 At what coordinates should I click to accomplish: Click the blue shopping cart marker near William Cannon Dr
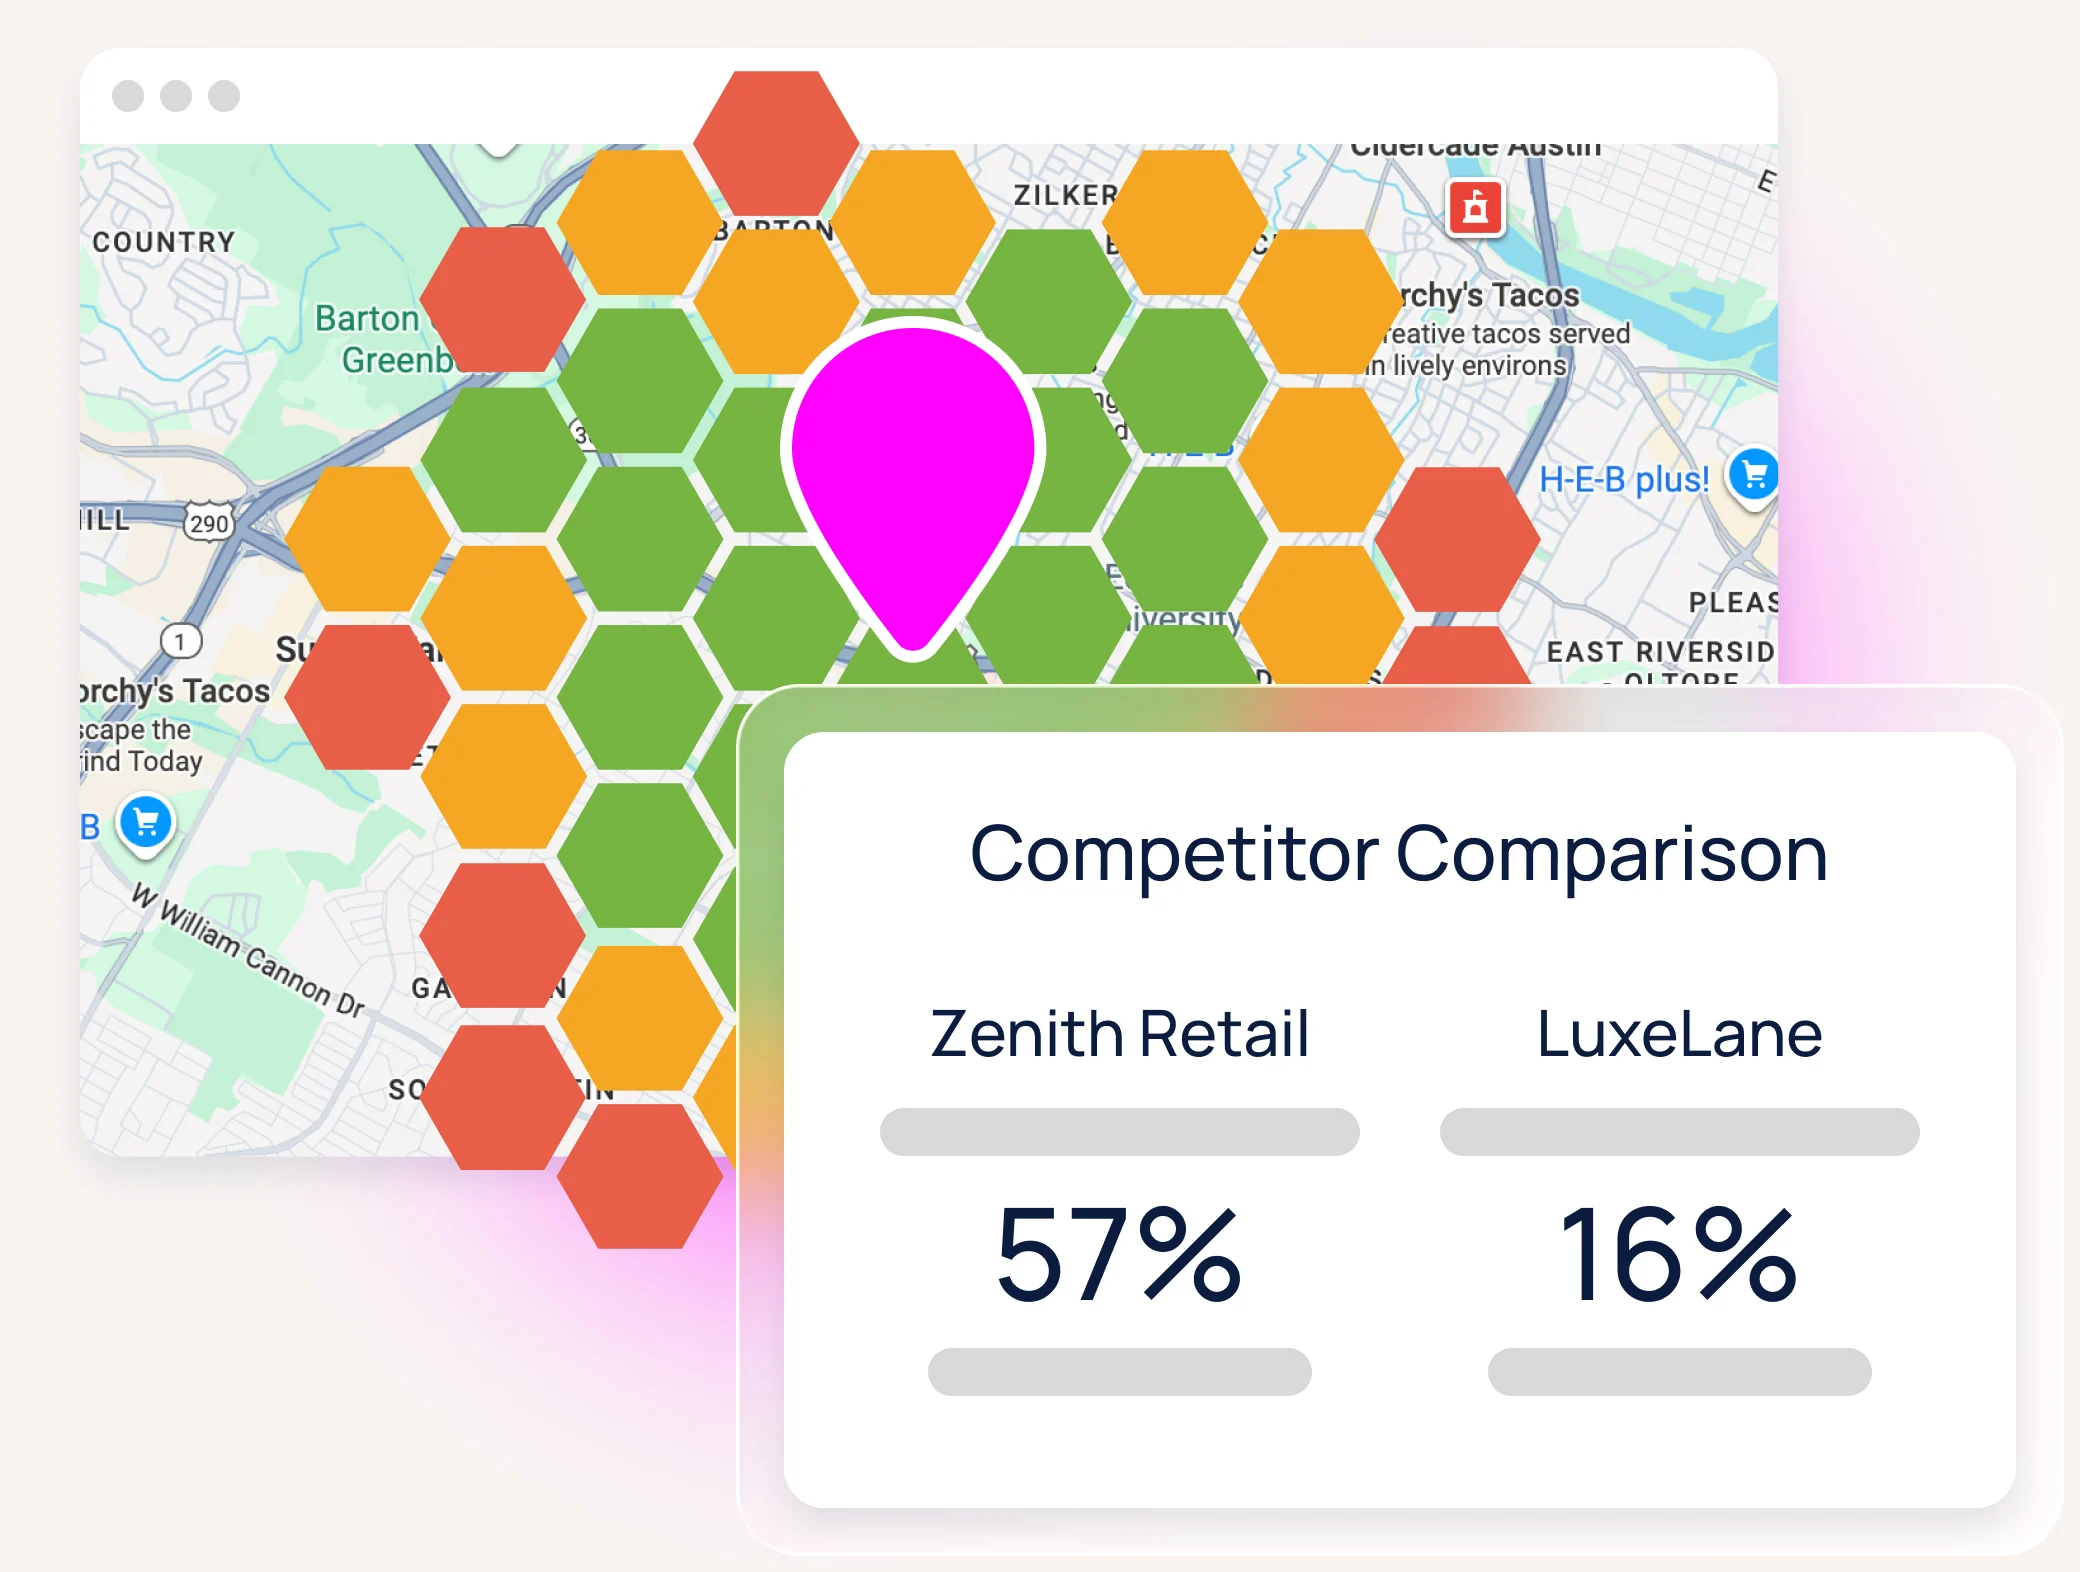point(146,822)
